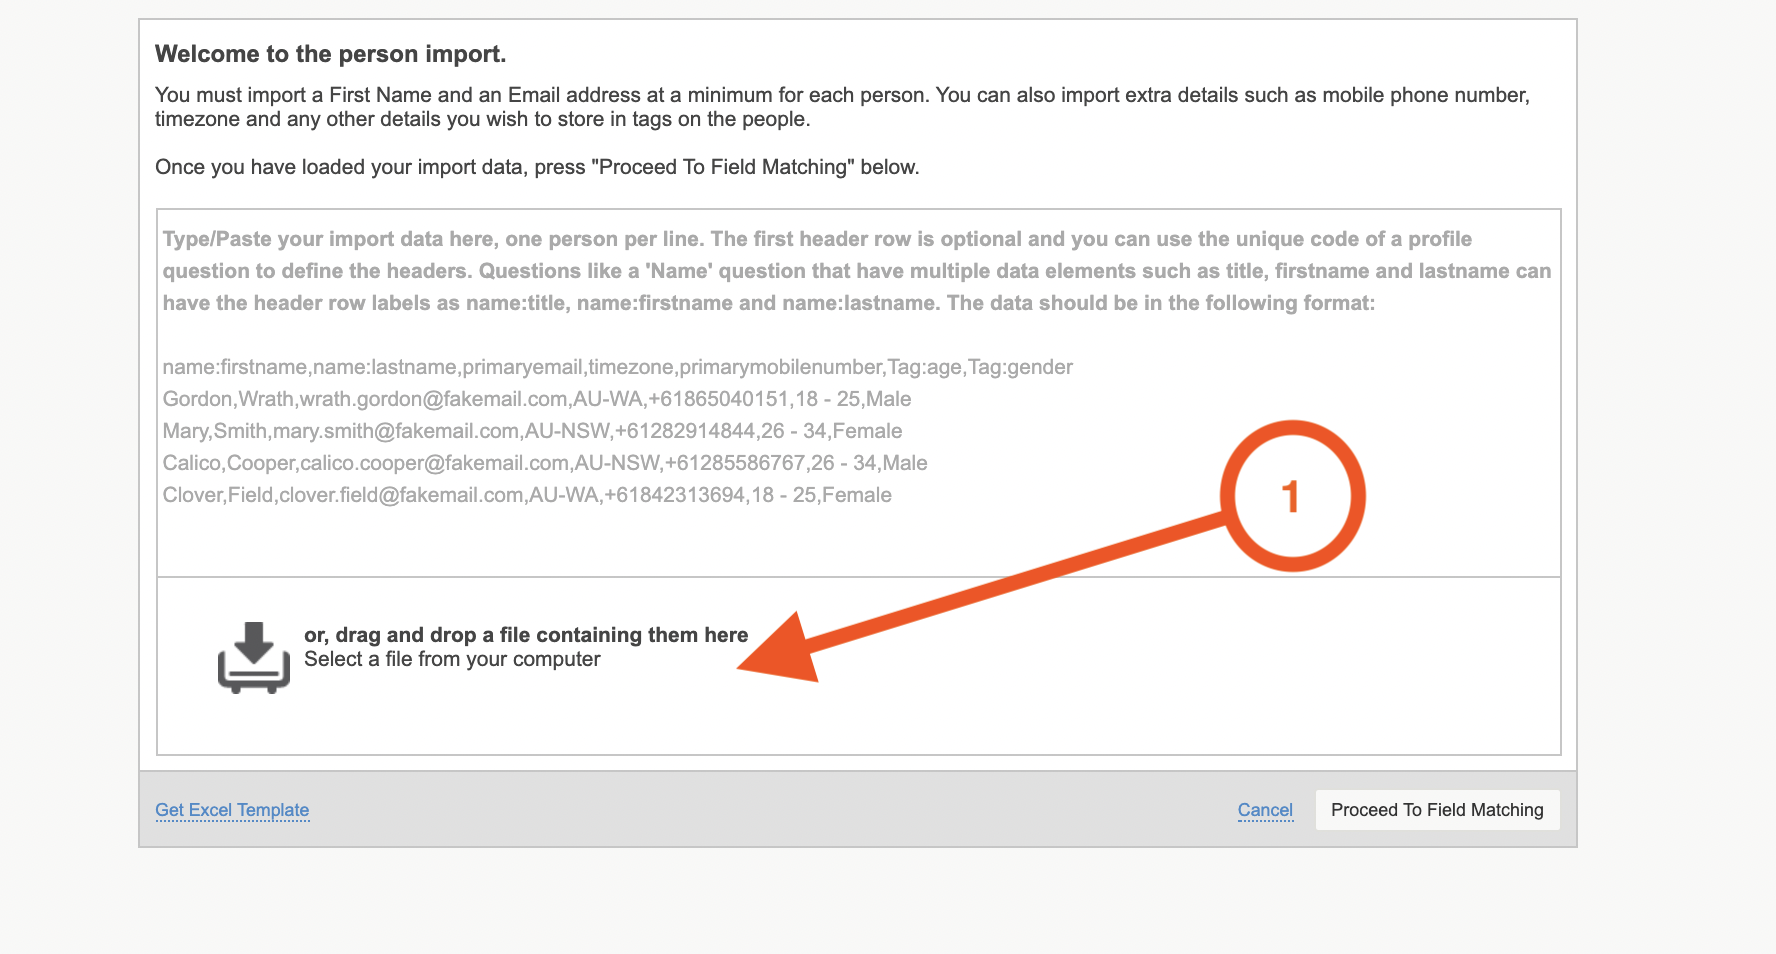The height and width of the screenshot is (954, 1776).
Task: Click the Mary Smith sample line
Action: 532,431
